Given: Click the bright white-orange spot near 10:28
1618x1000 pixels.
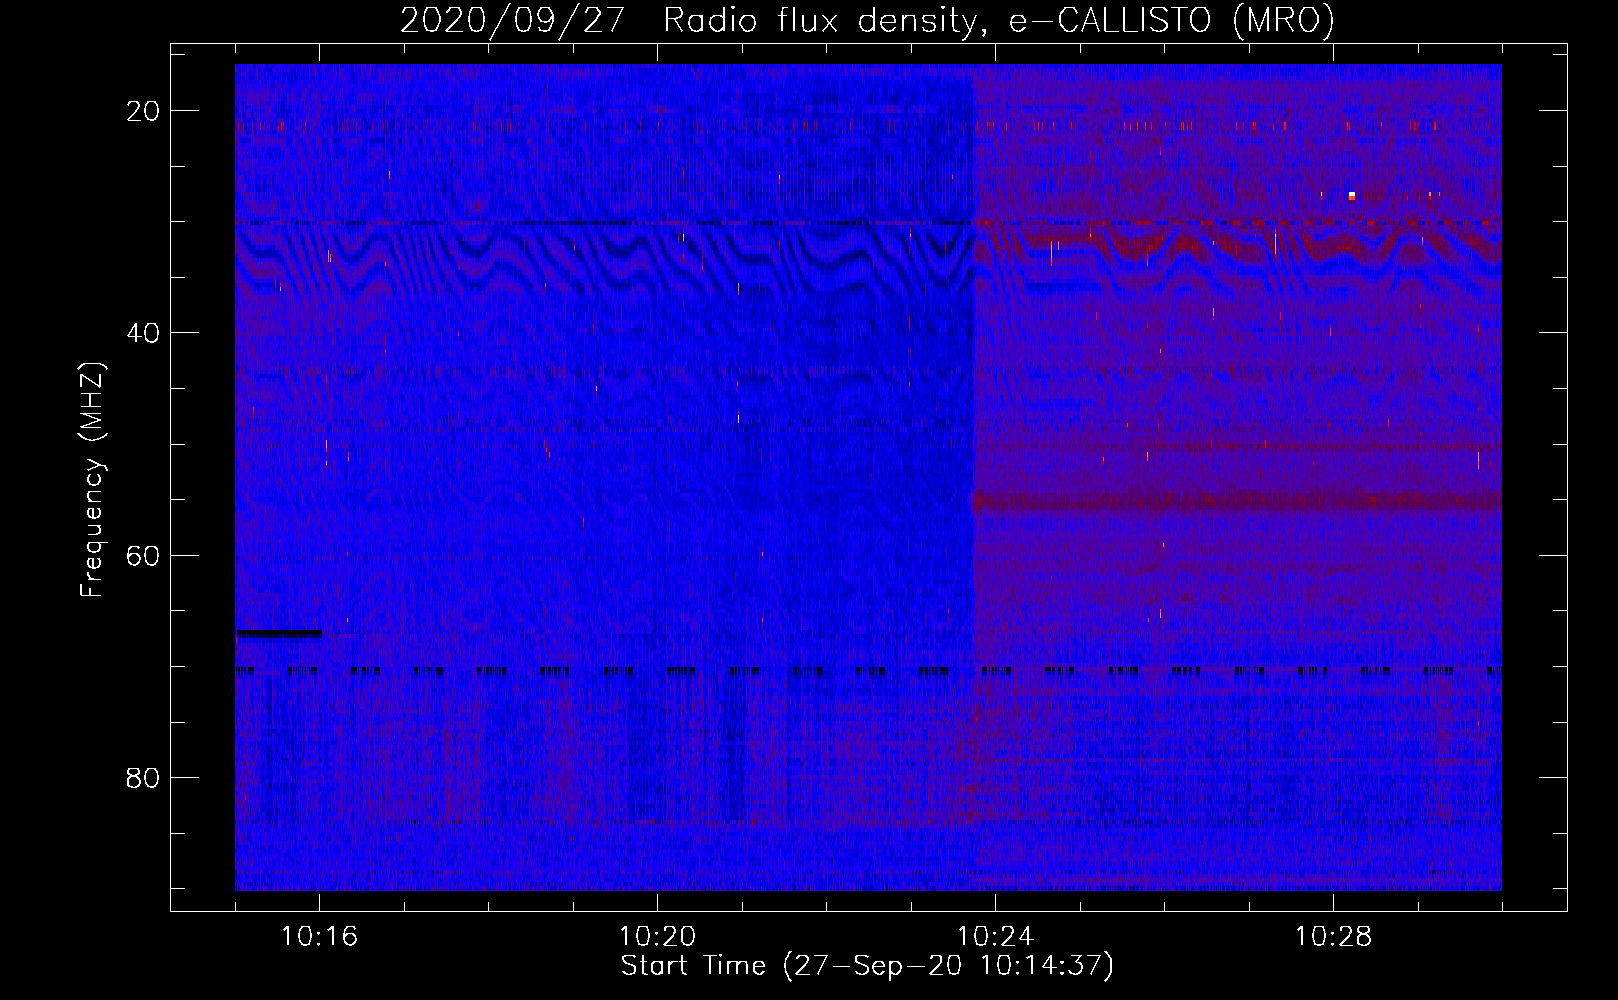Looking at the screenshot, I should click(1352, 196).
